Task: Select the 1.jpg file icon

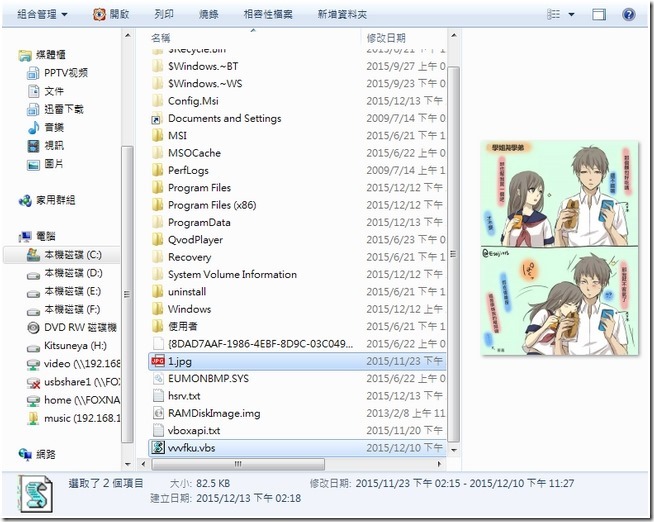Action: (157, 361)
